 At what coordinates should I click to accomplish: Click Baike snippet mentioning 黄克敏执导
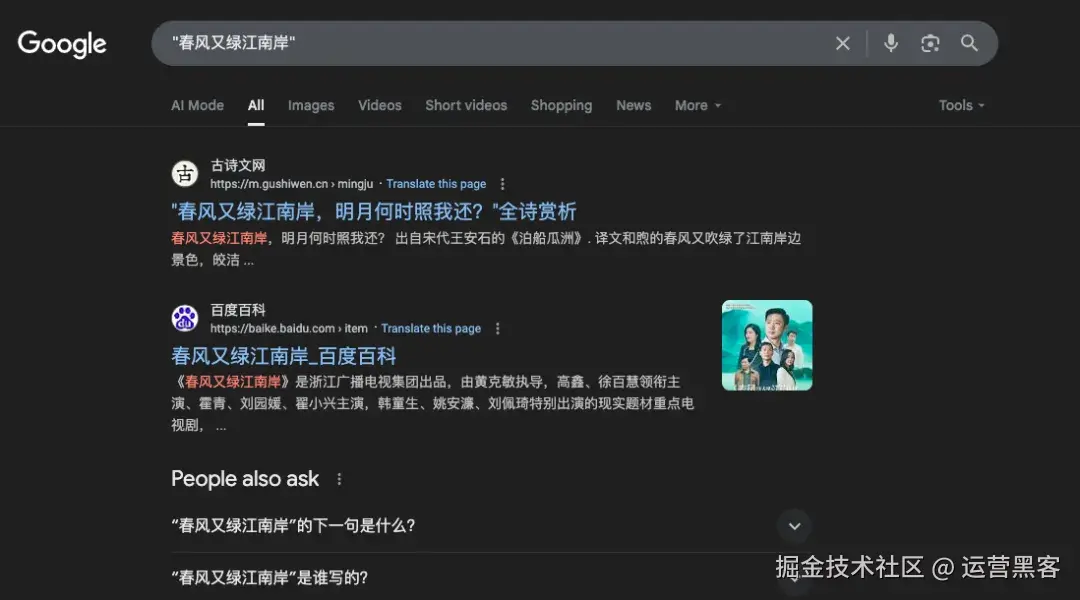(433, 404)
